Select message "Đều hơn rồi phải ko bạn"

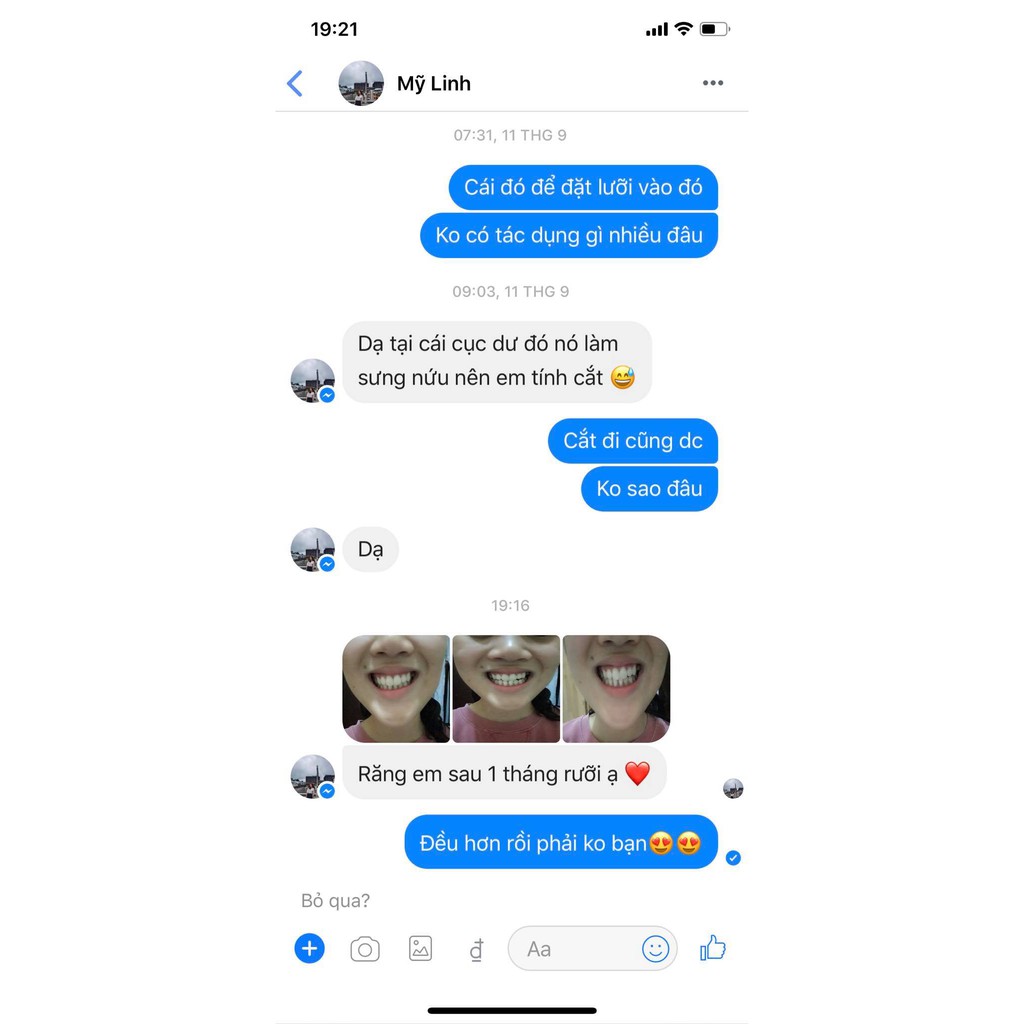(561, 842)
